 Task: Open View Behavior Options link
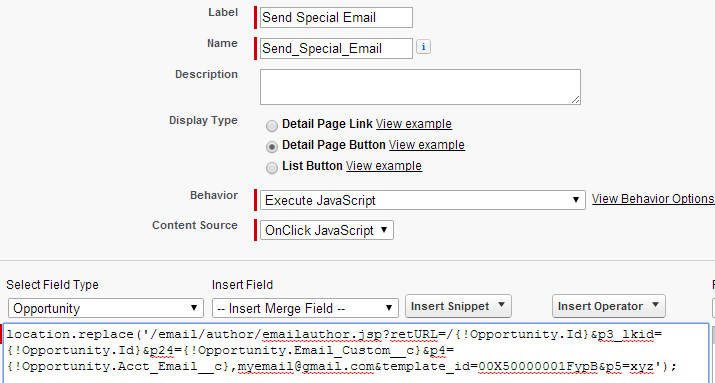pos(653,199)
